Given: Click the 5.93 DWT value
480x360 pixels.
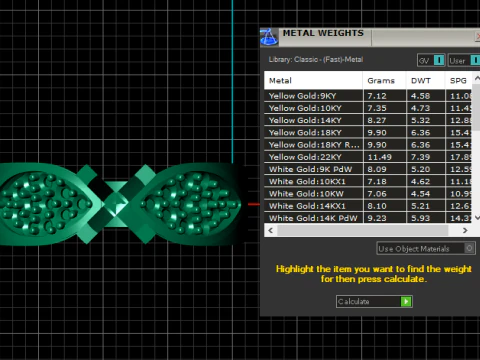Looking at the screenshot, I should point(420,218).
